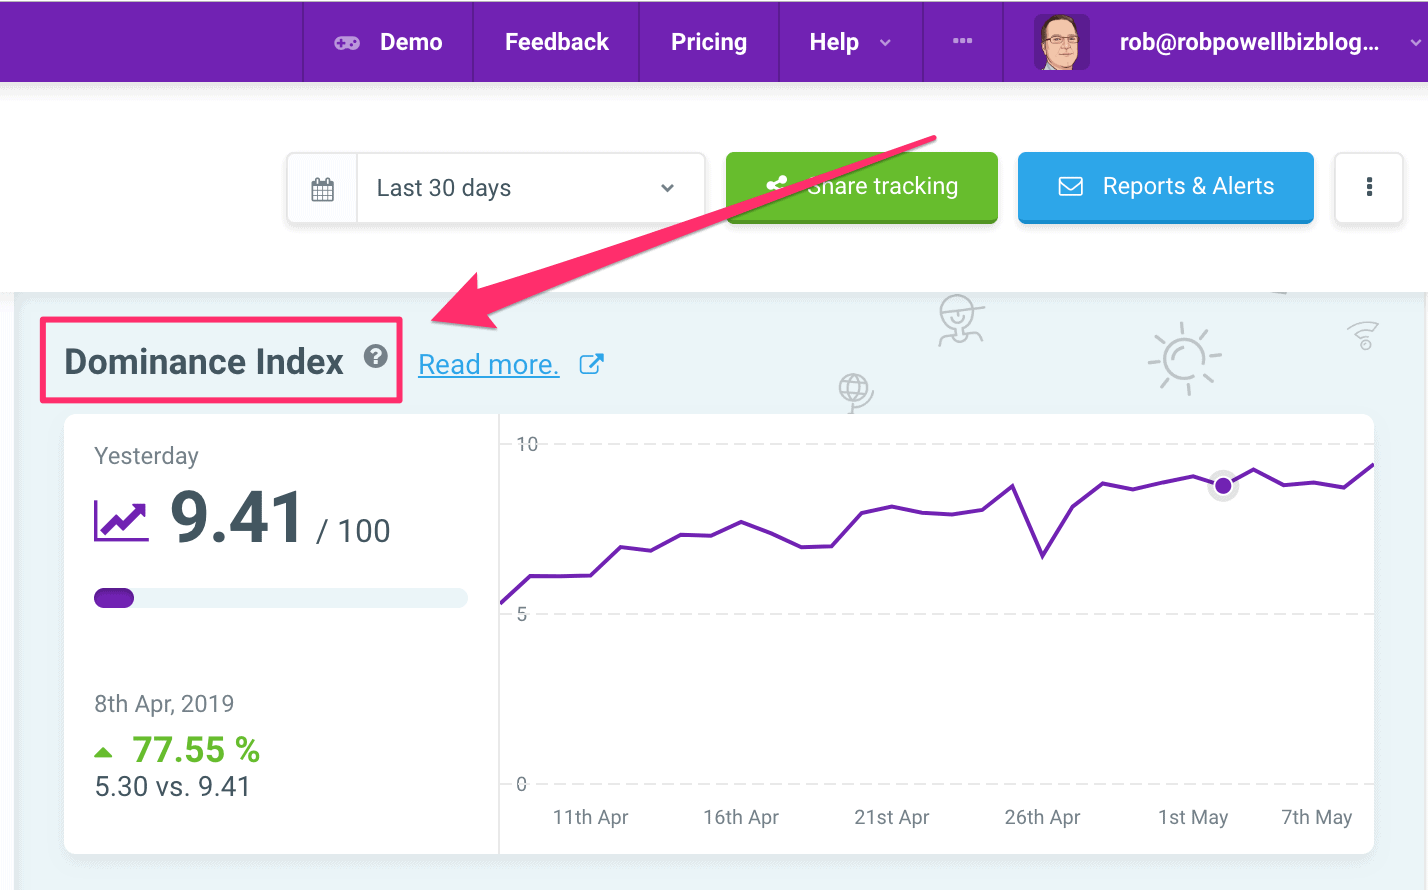Open the account dropdown arrow
1428x890 pixels.
[1414, 43]
